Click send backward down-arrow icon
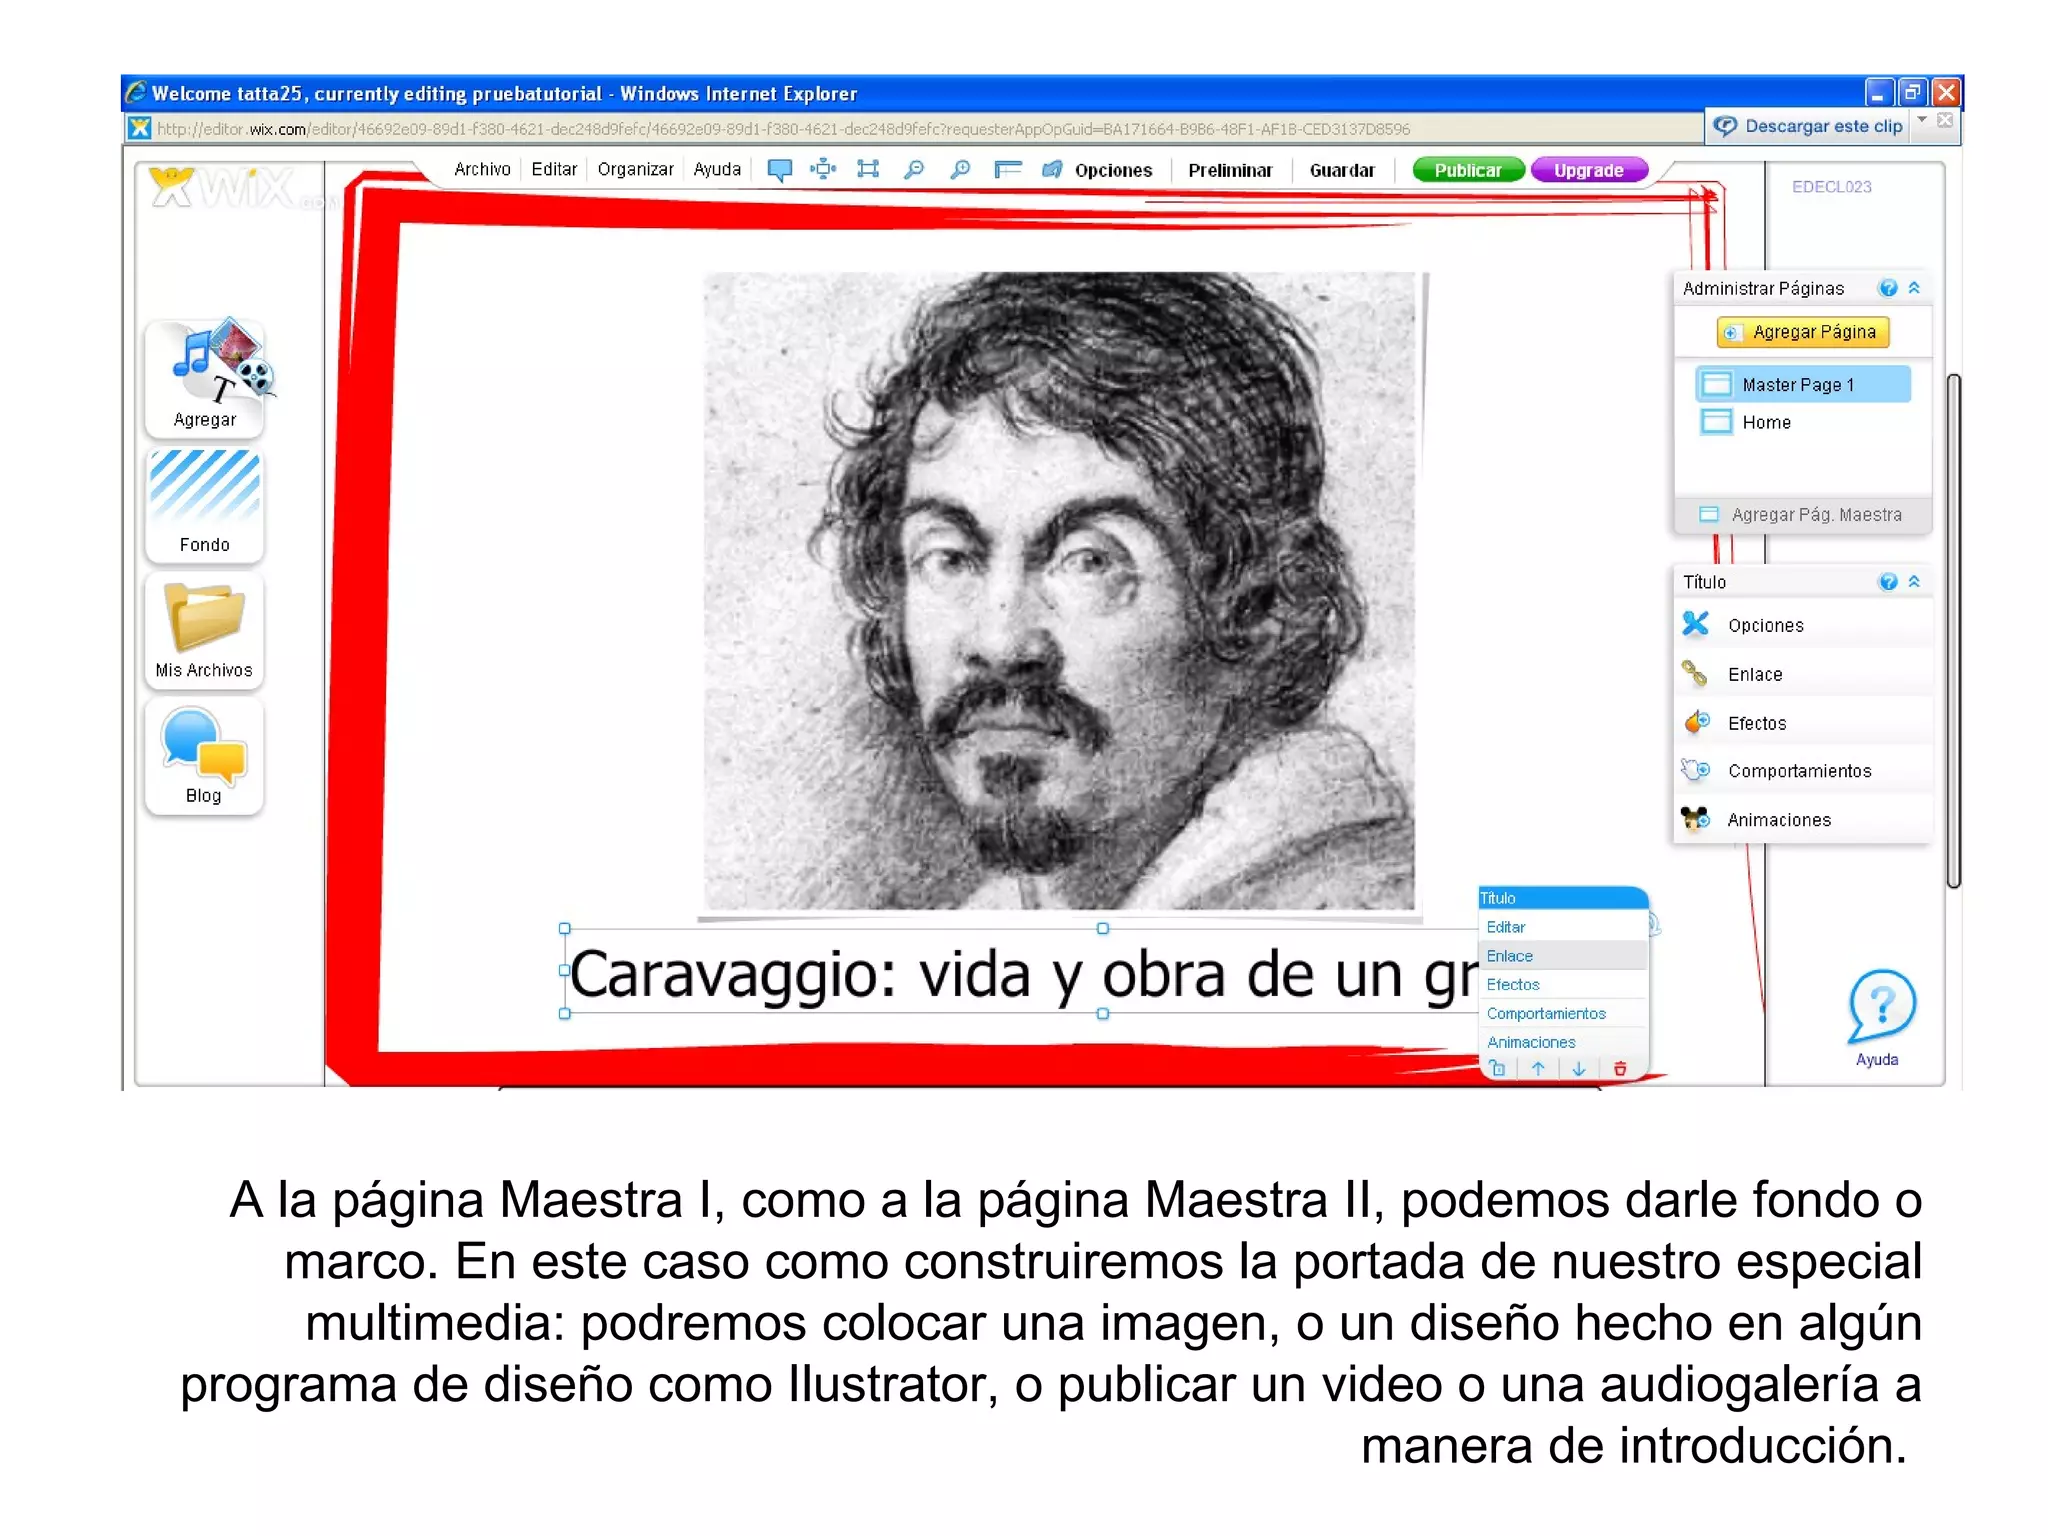 coord(1579,1069)
